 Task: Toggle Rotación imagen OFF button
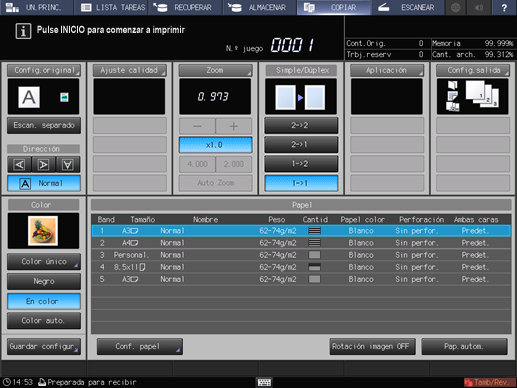click(372, 346)
